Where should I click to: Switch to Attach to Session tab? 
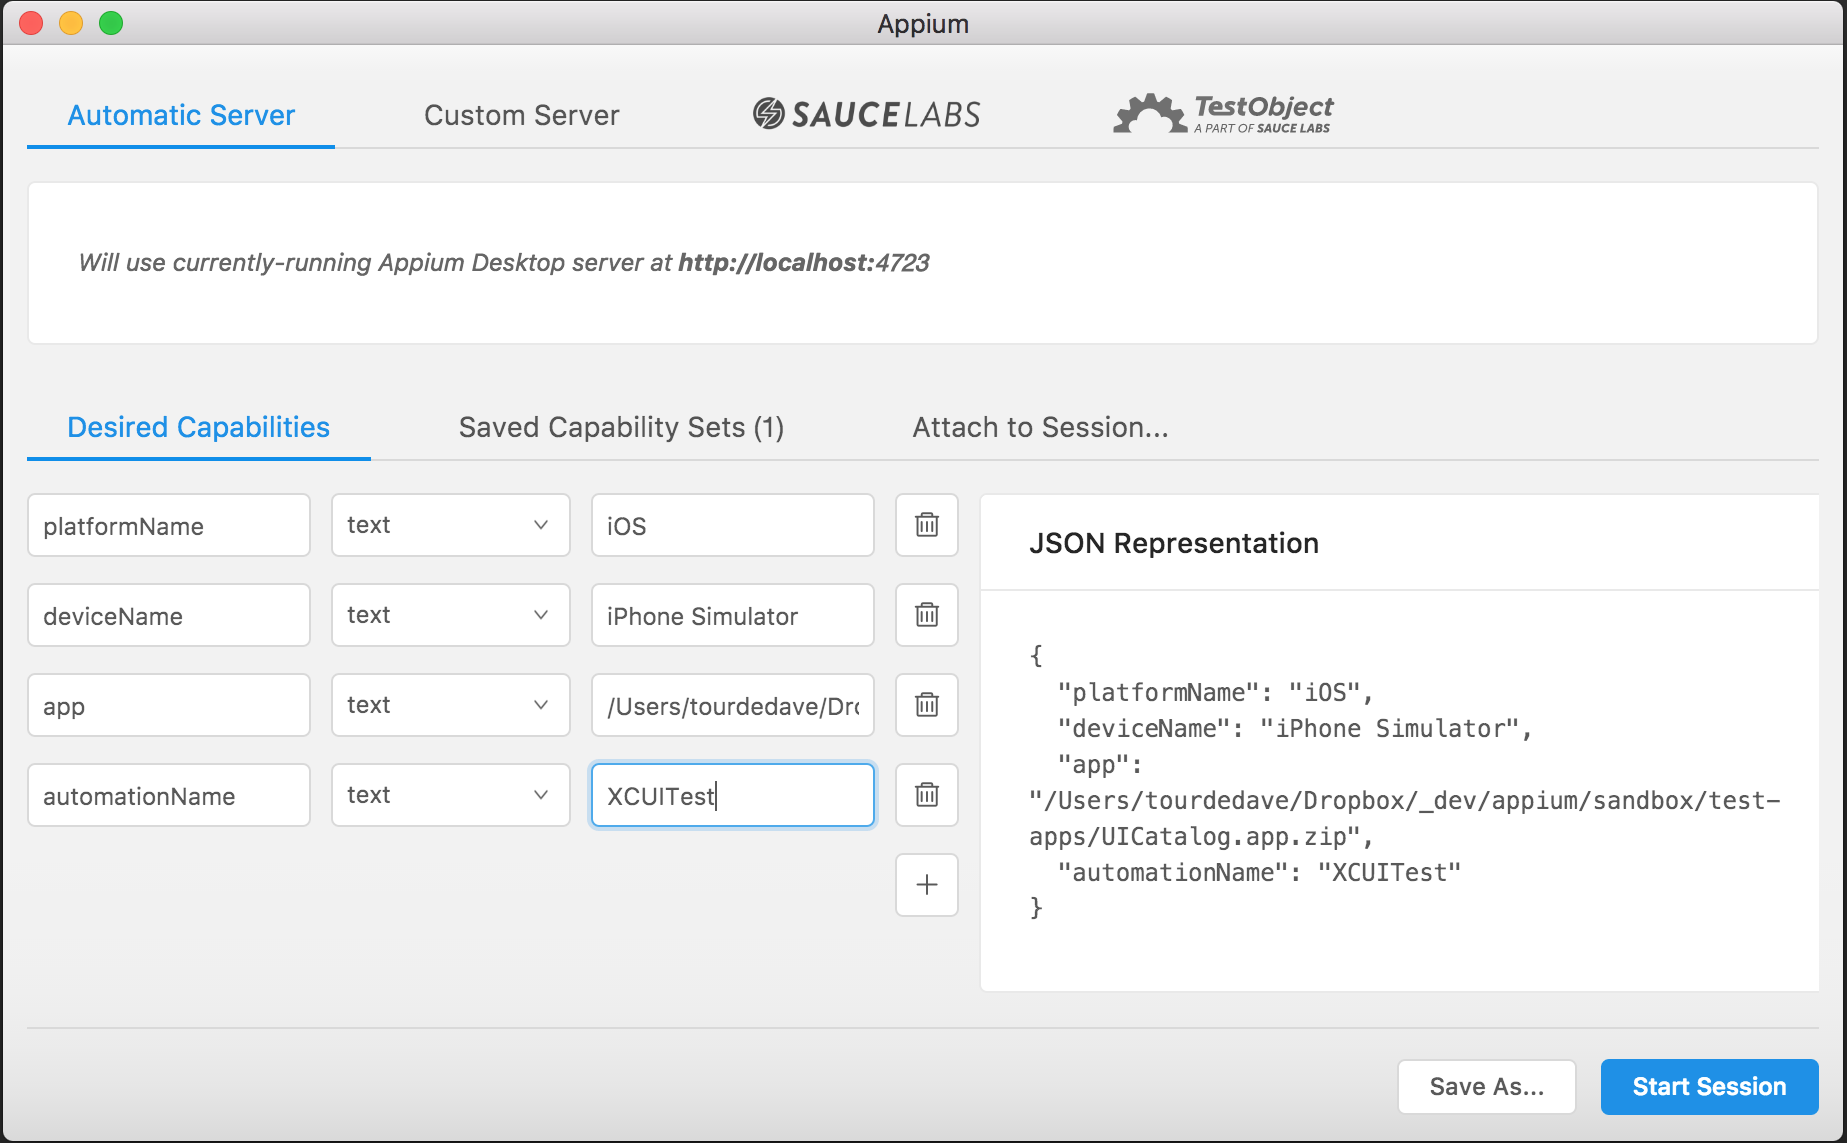(1040, 427)
